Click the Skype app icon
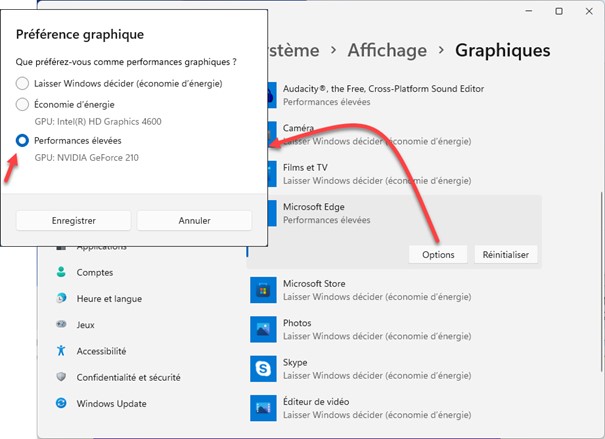Viewport: 605px width, 439px height. pos(264,369)
